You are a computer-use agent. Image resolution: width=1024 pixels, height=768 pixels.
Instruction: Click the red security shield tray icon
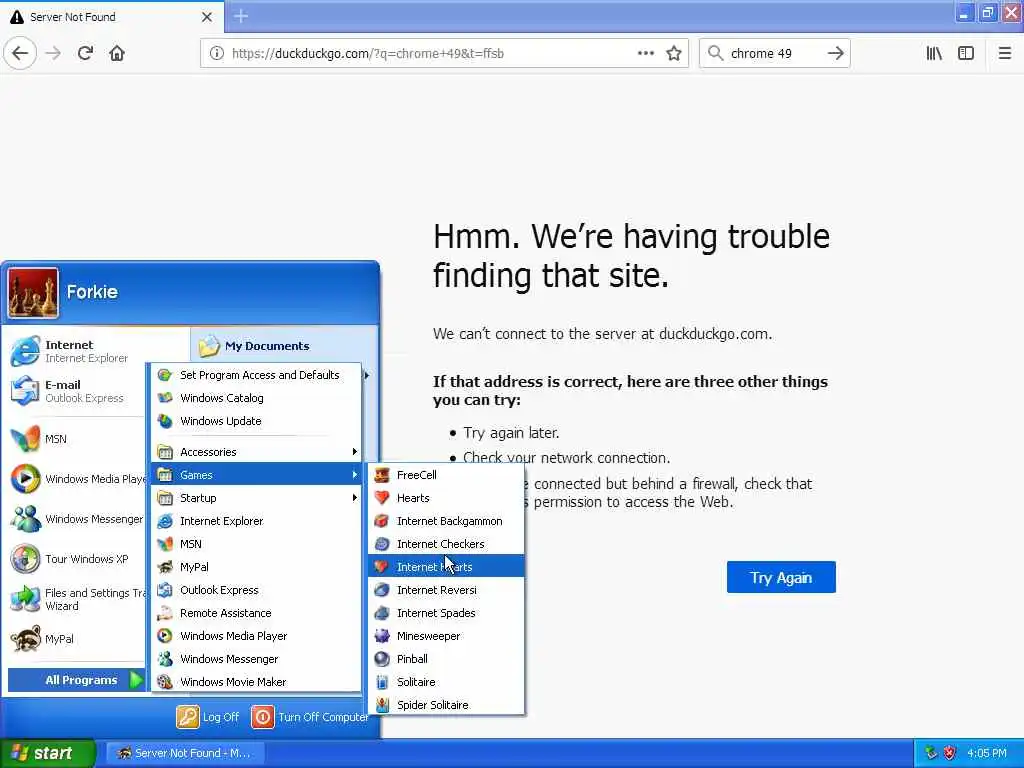click(x=950, y=753)
